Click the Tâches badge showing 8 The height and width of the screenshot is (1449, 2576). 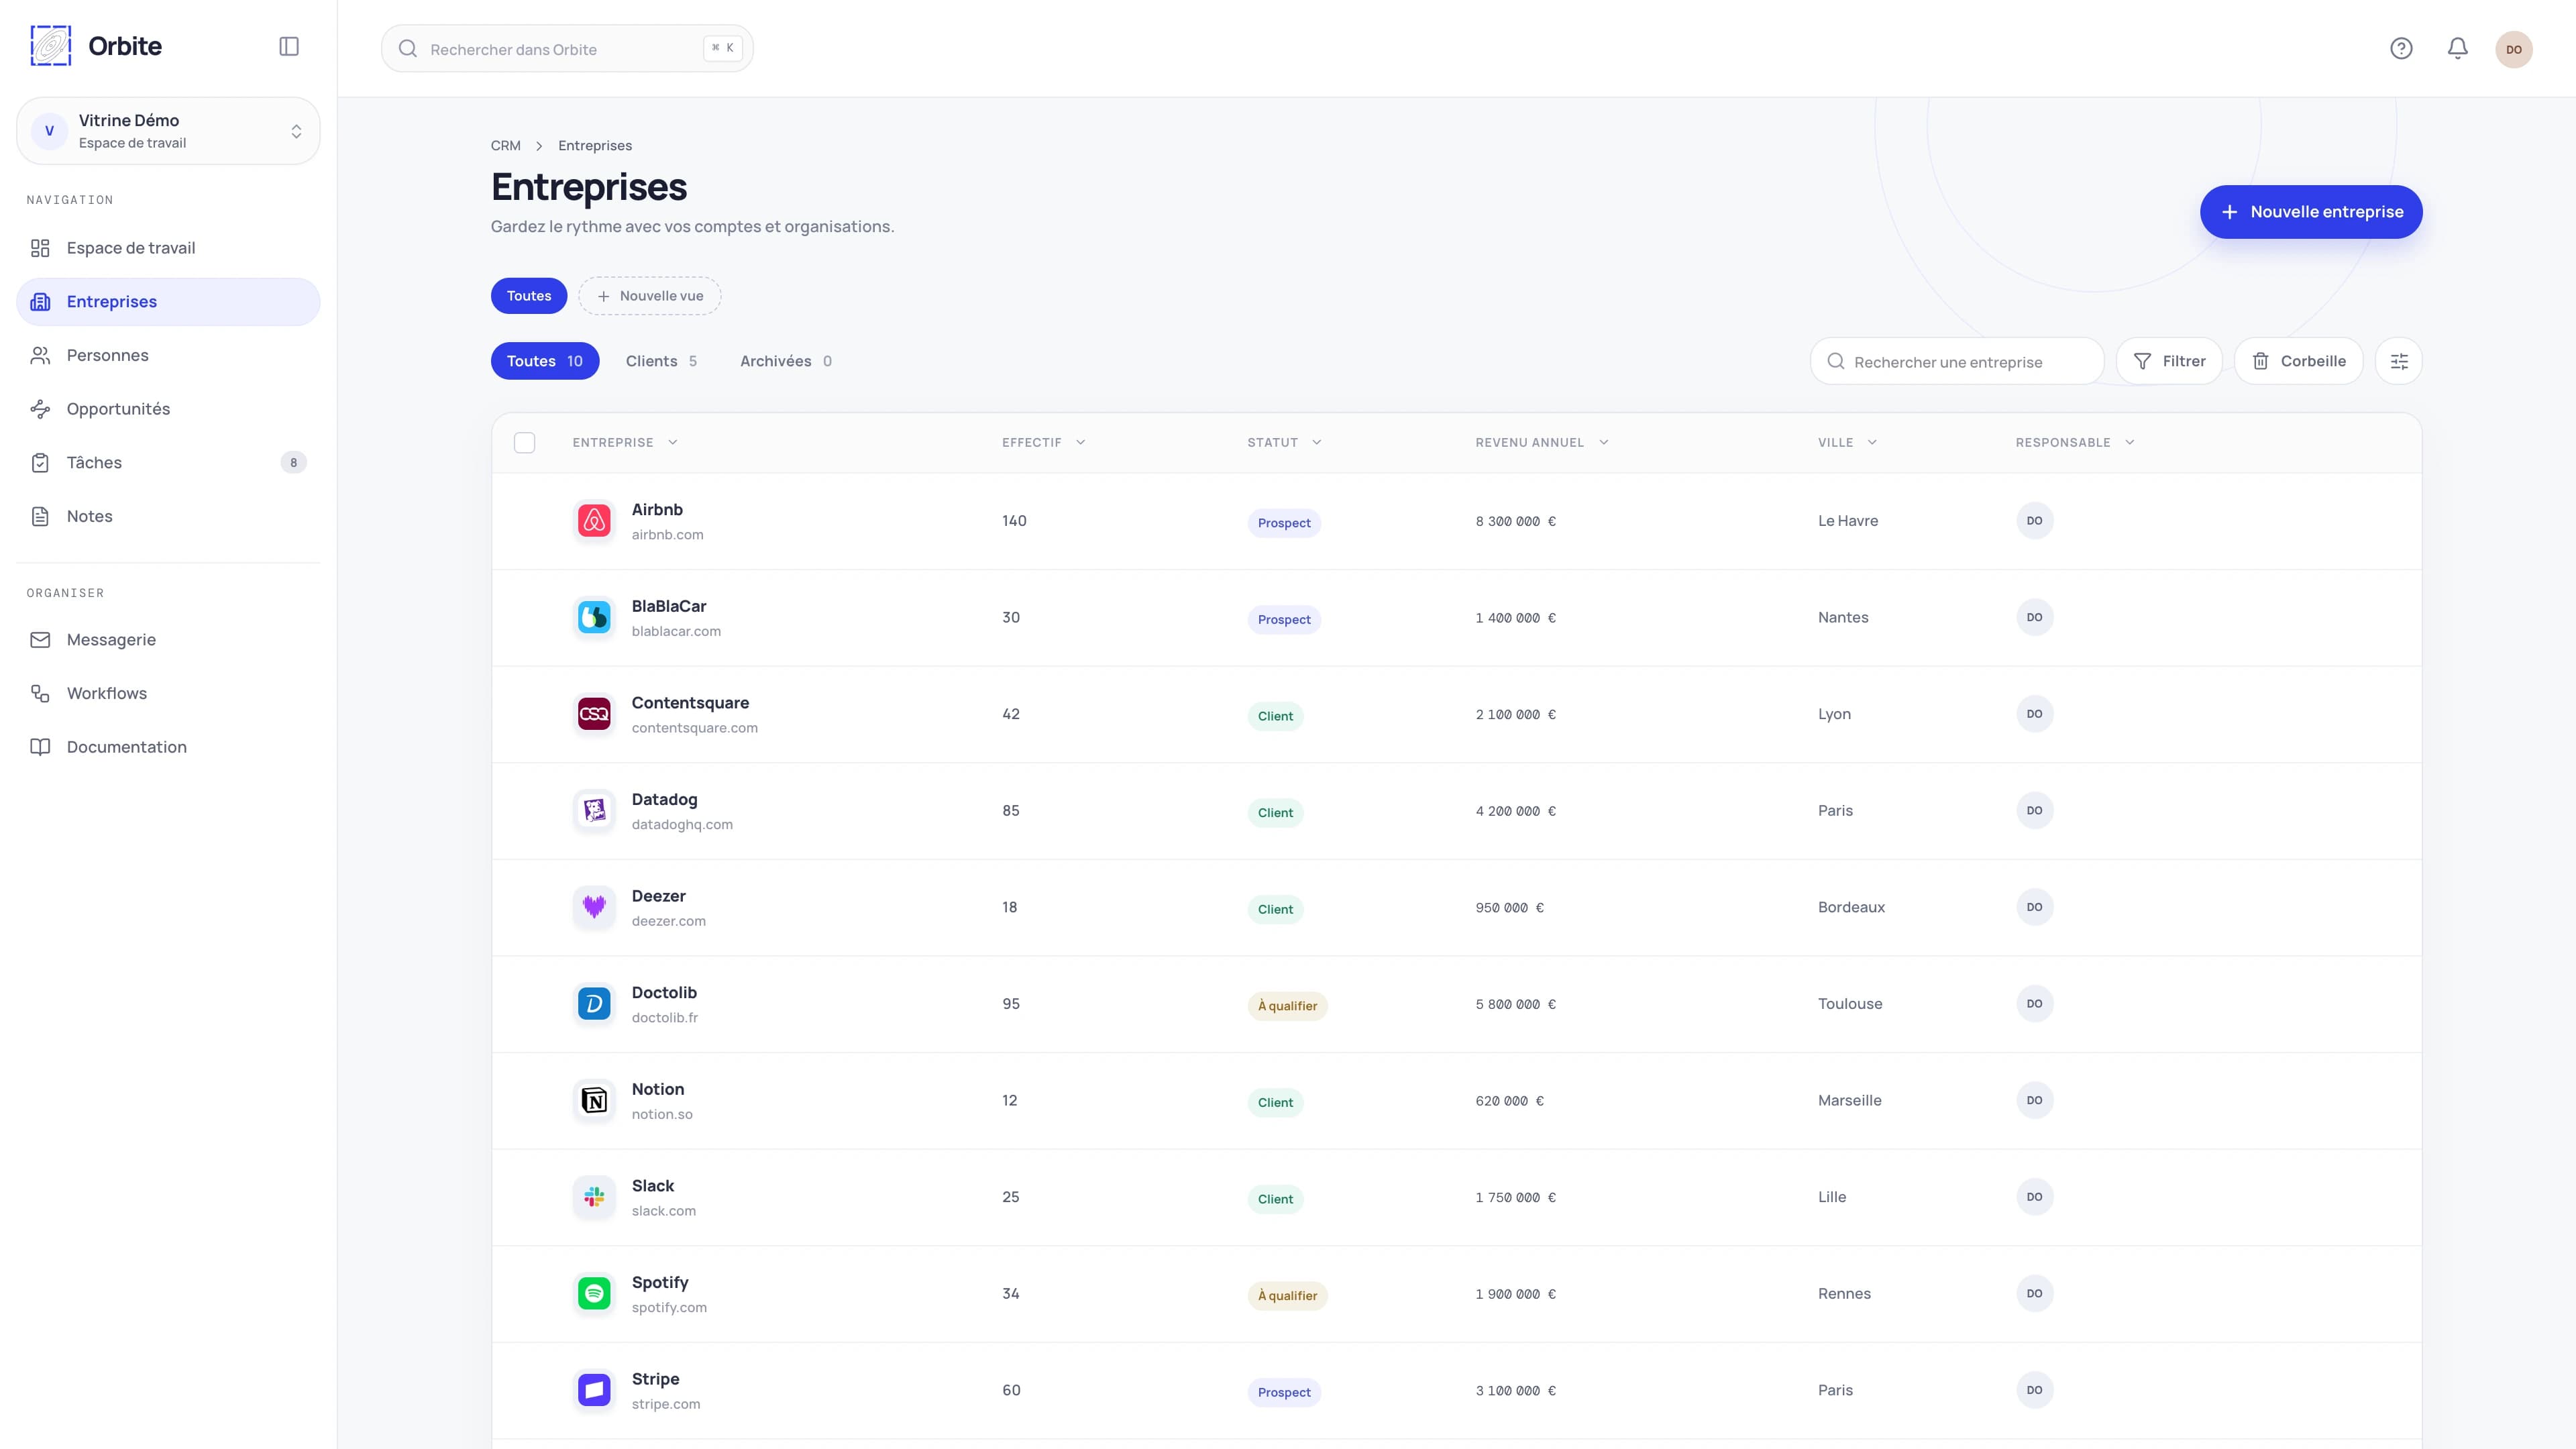pos(293,462)
